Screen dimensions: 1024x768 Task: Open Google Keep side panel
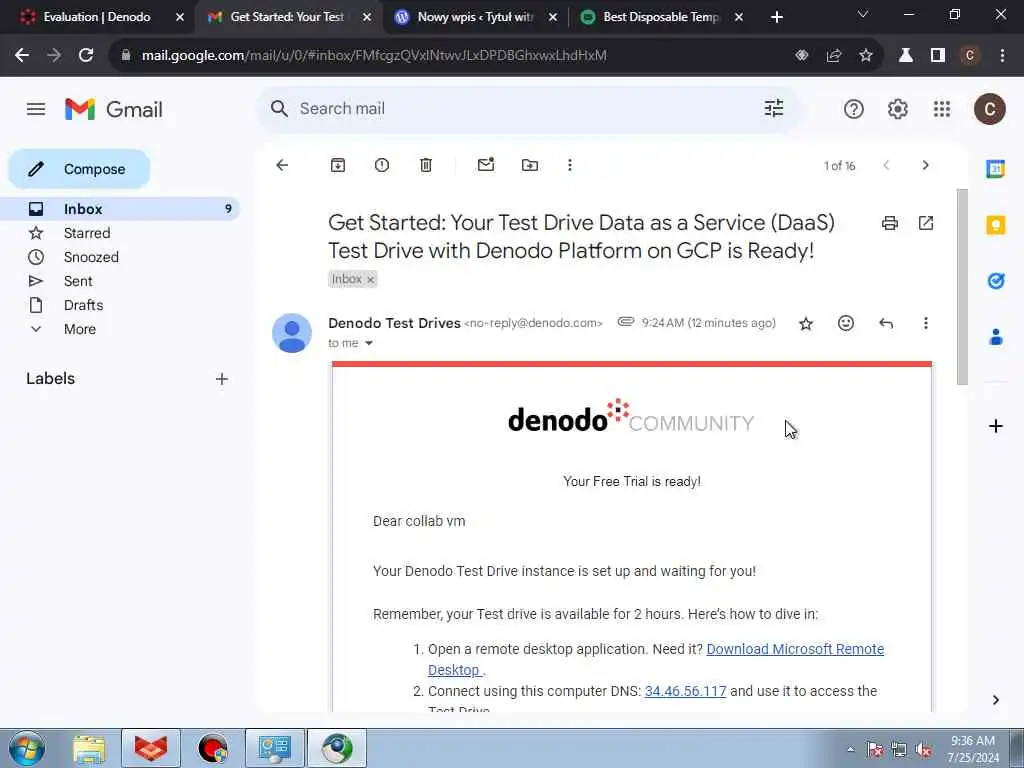pyautogui.click(x=995, y=225)
